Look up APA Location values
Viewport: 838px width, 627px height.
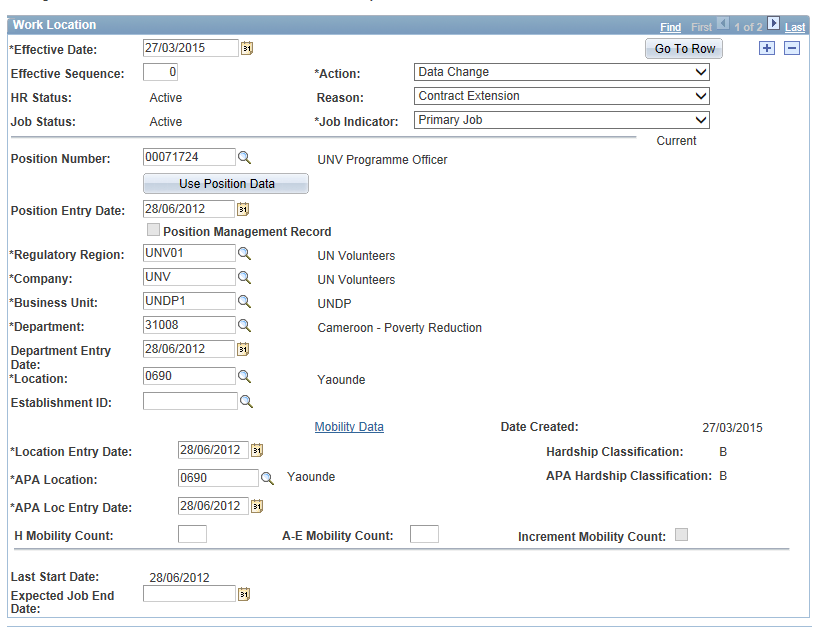coord(267,478)
